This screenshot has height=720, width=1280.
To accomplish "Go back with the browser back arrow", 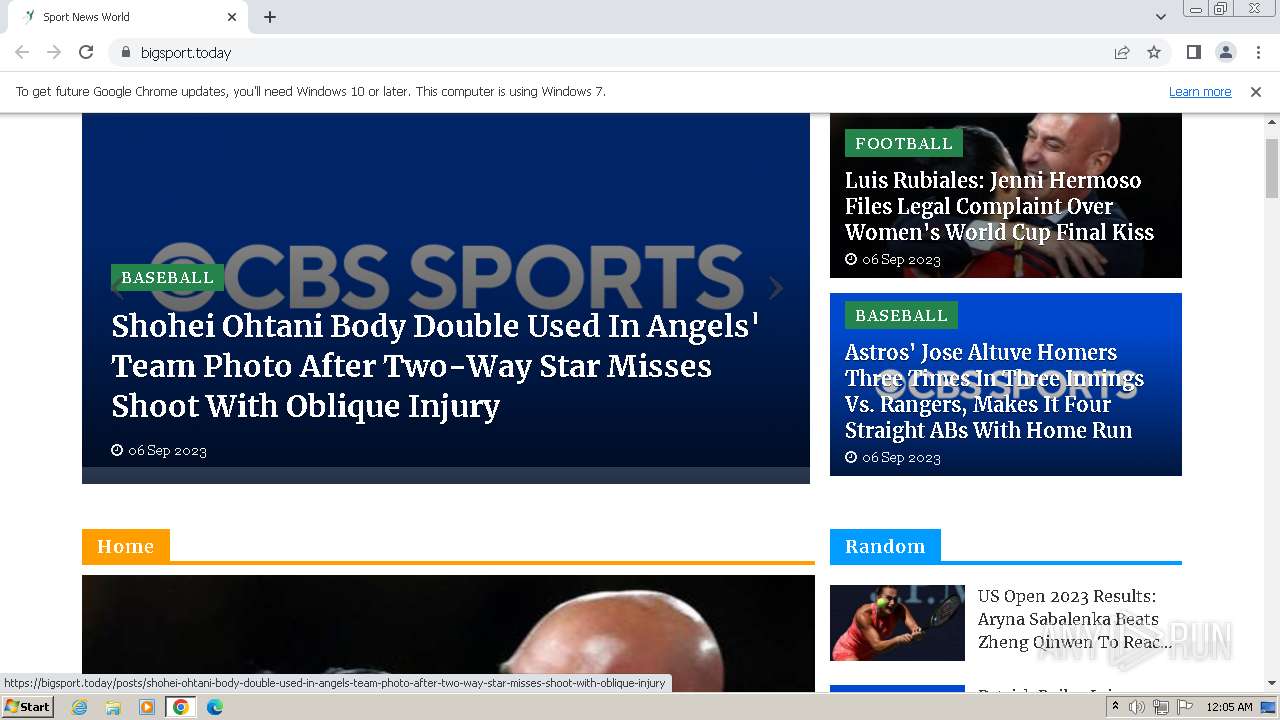I will coord(22,52).
